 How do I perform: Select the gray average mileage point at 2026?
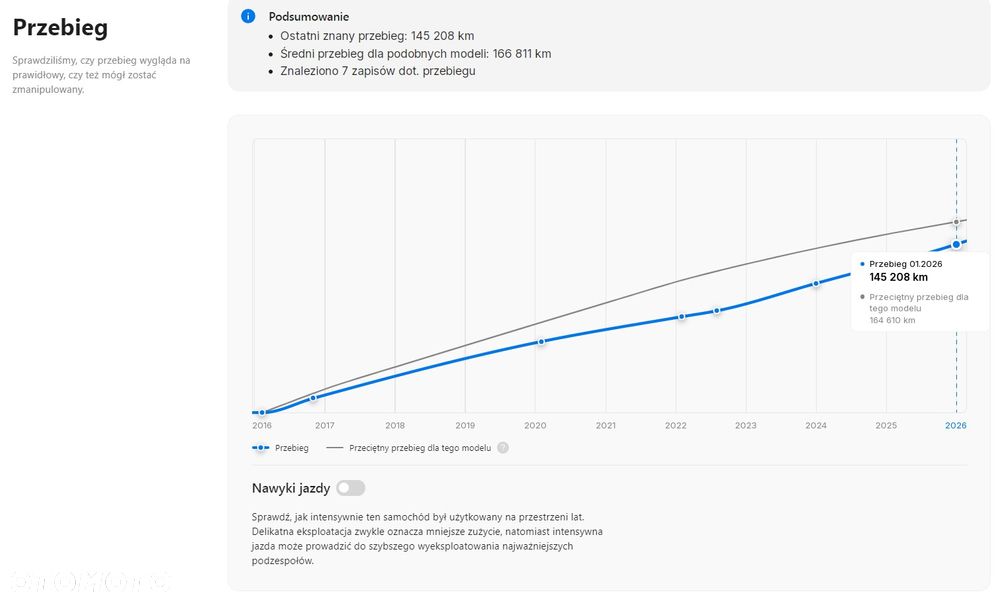point(956,222)
